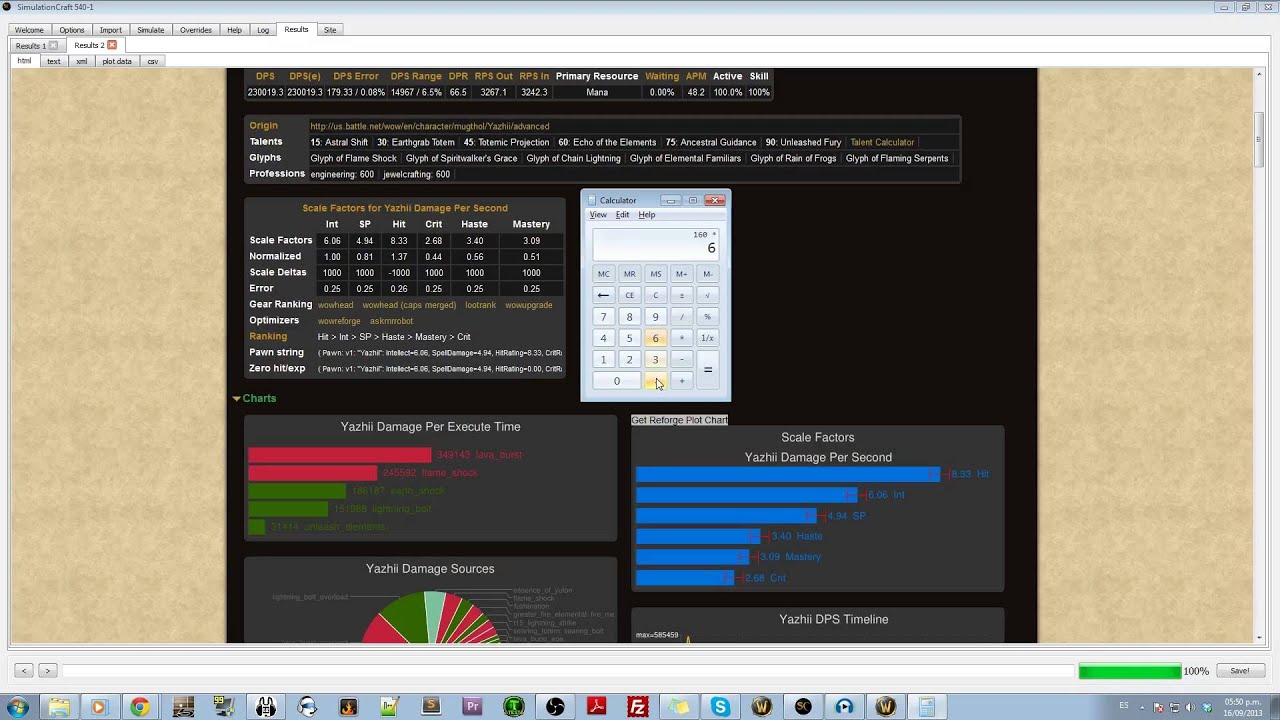Open the Import tab
Viewport: 1280px width, 720px height.
coord(111,30)
